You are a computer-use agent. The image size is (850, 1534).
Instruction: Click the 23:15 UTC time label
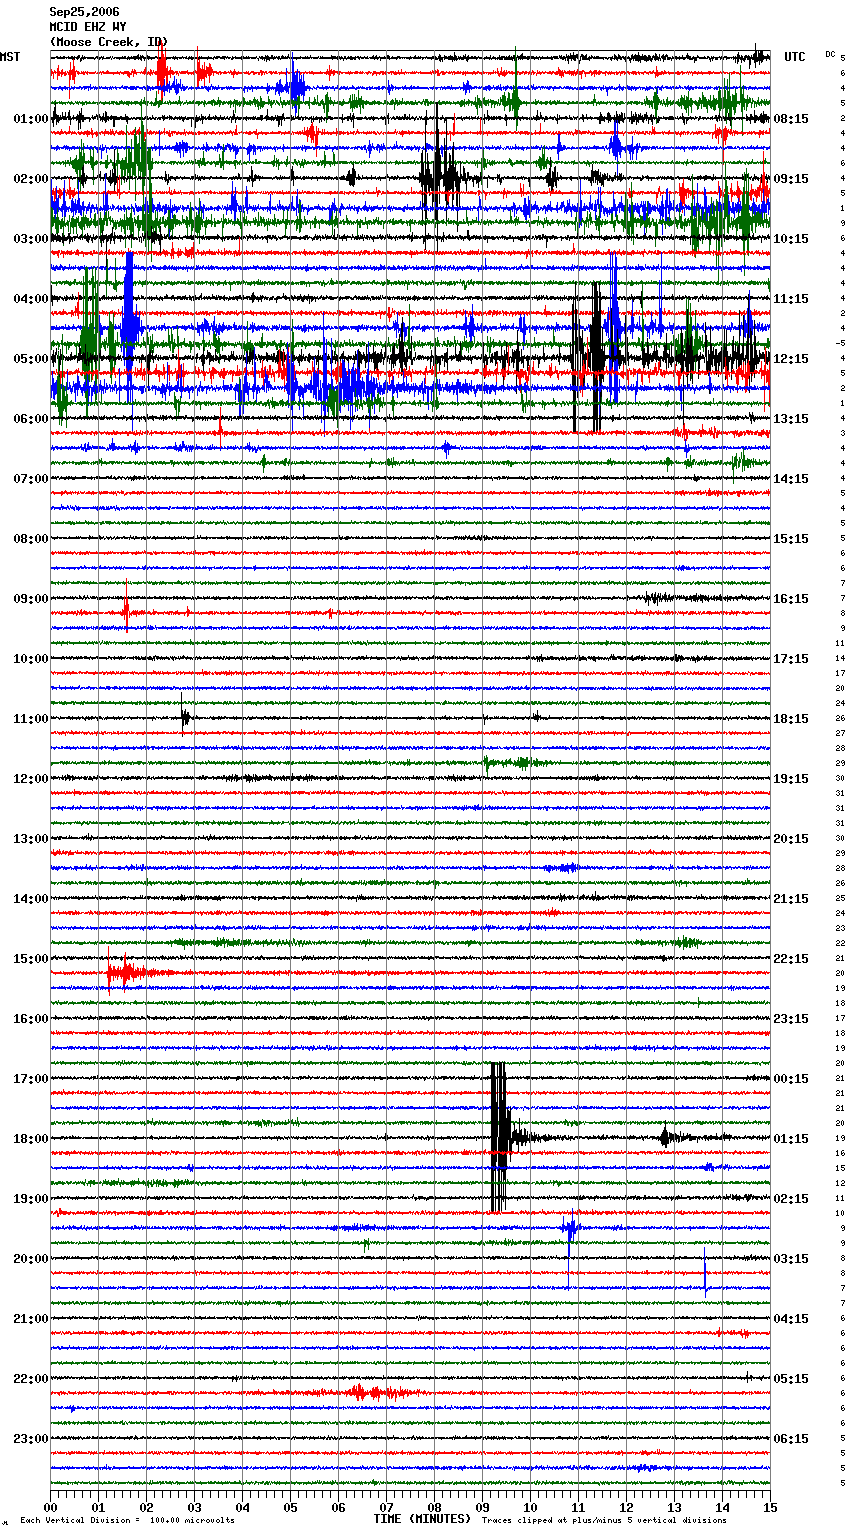click(791, 1019)
